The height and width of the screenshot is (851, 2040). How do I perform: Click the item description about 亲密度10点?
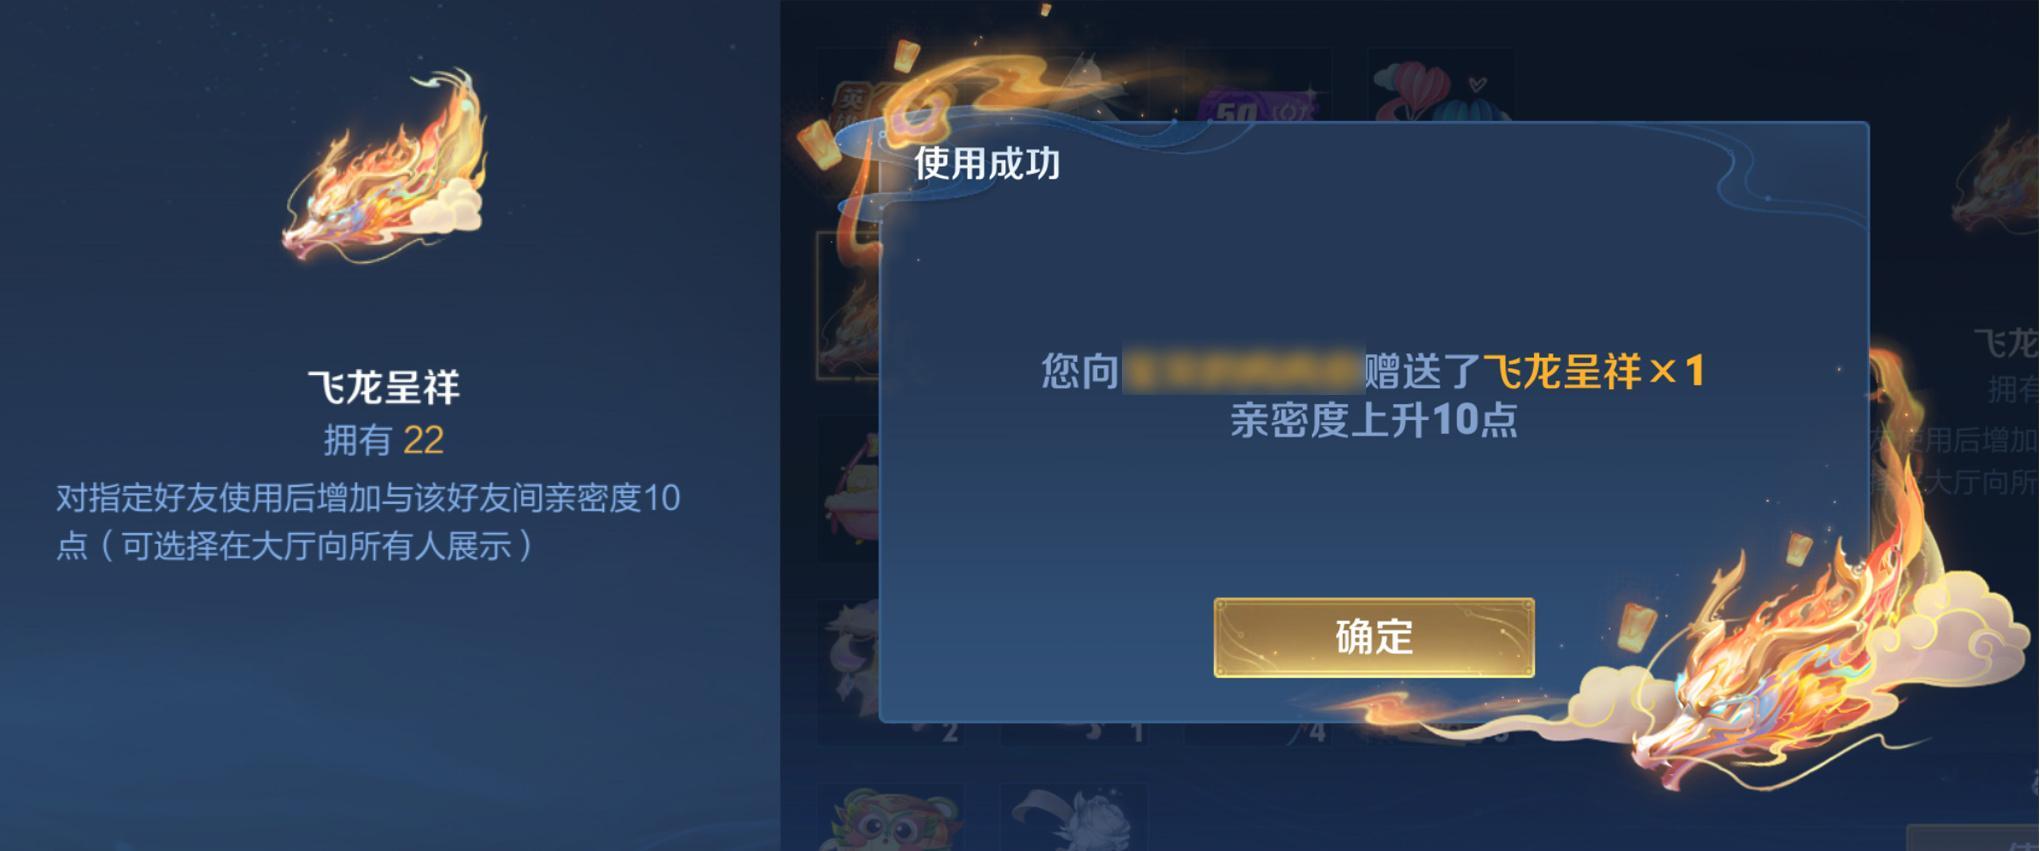tap(368, 521)
